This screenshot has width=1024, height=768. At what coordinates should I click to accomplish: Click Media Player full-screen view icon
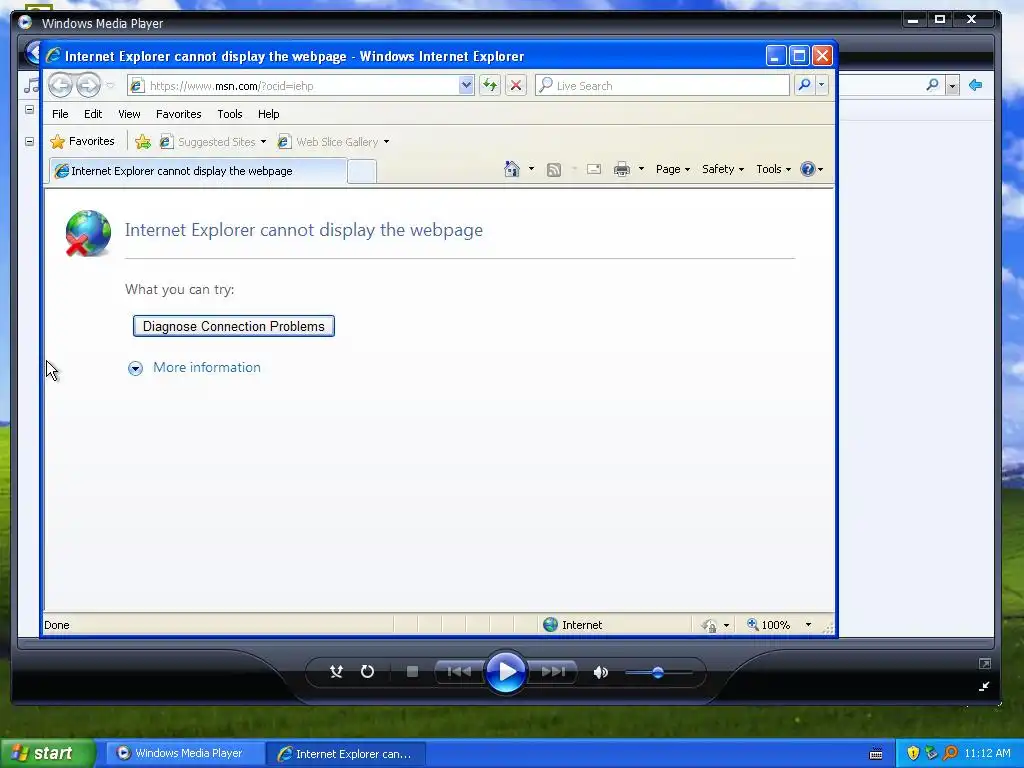point(984,664)
